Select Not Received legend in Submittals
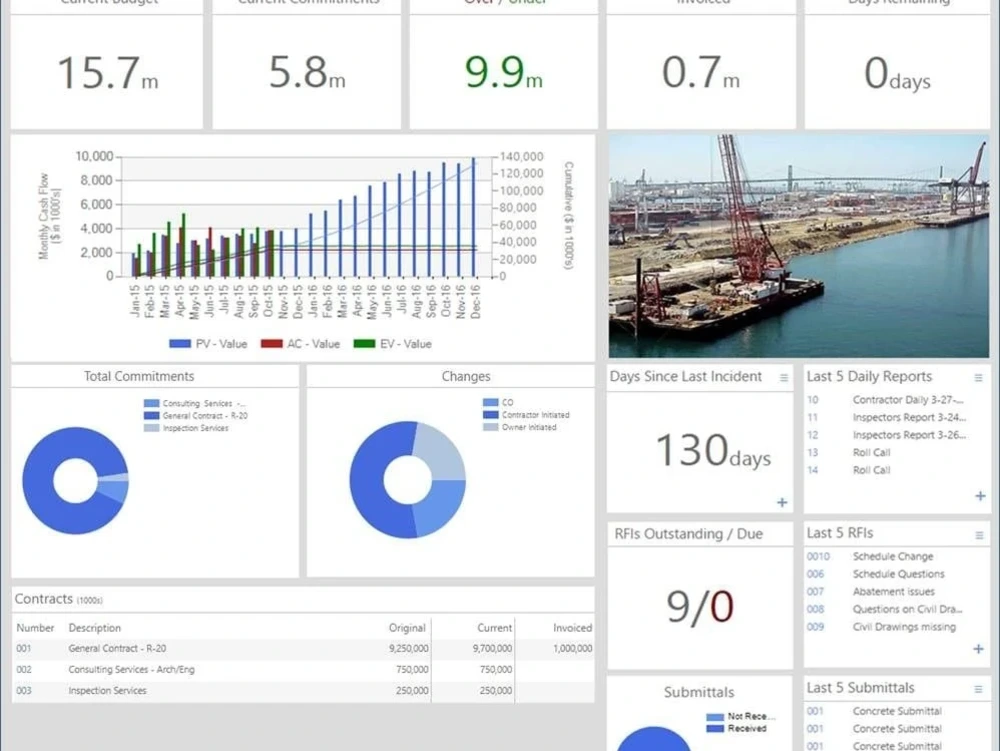 pyautogui.click(x=741, y=717)
